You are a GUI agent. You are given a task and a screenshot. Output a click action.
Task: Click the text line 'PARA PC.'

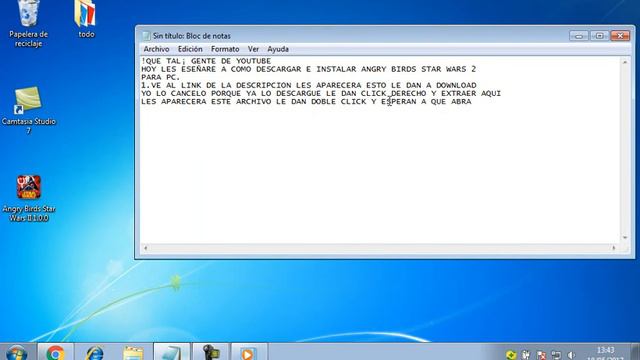tap(161, 77)
